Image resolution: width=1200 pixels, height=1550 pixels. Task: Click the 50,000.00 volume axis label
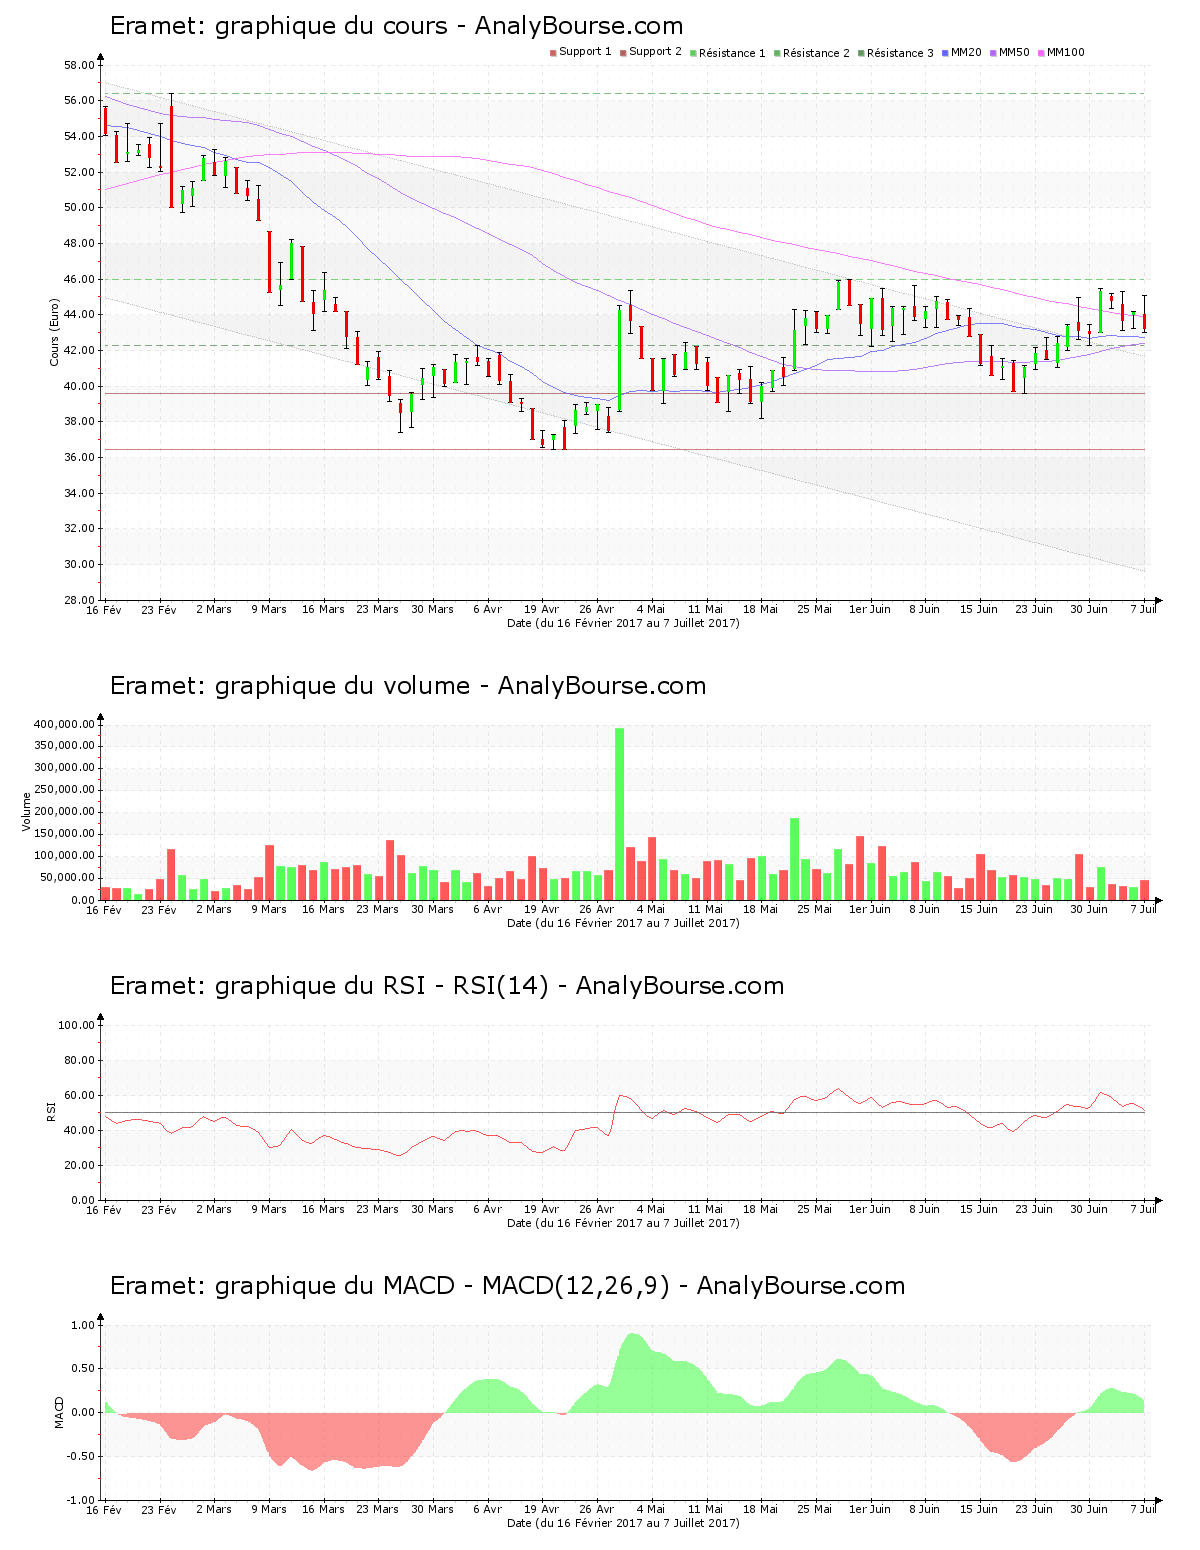coord(68,878)
